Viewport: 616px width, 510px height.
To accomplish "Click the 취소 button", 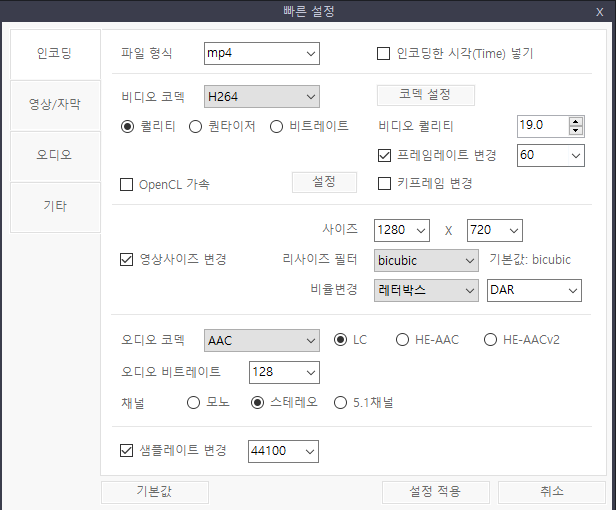I will 552,492.
